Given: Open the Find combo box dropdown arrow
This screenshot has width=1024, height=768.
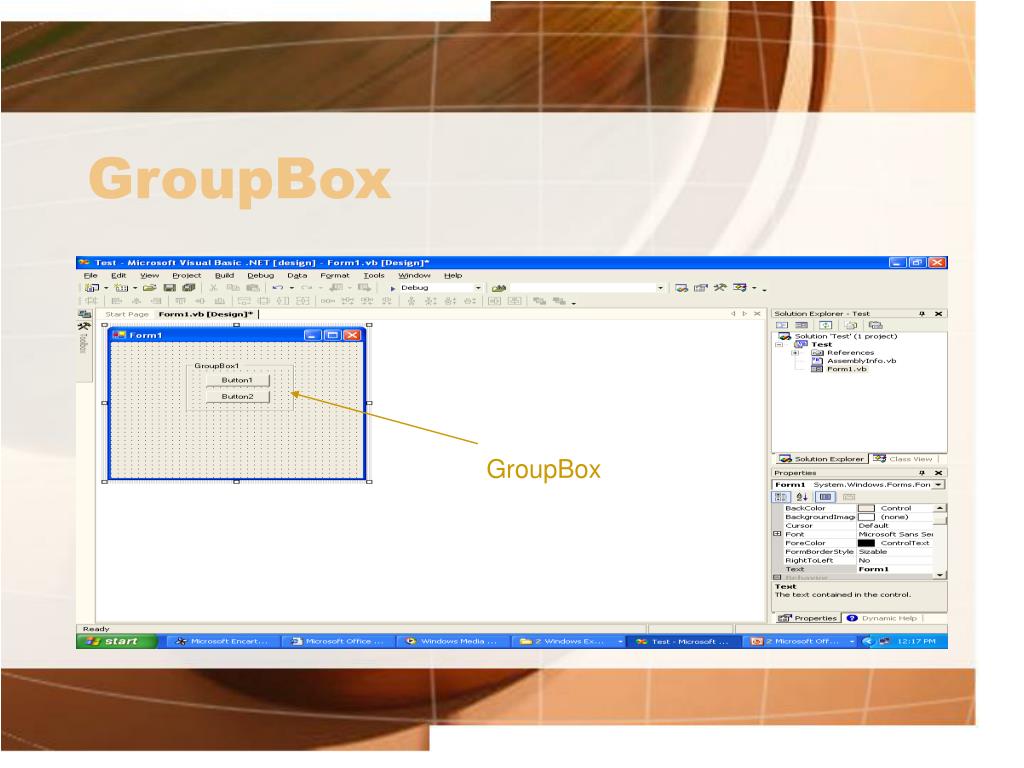Looking at the screenshot, I should 660,288.
